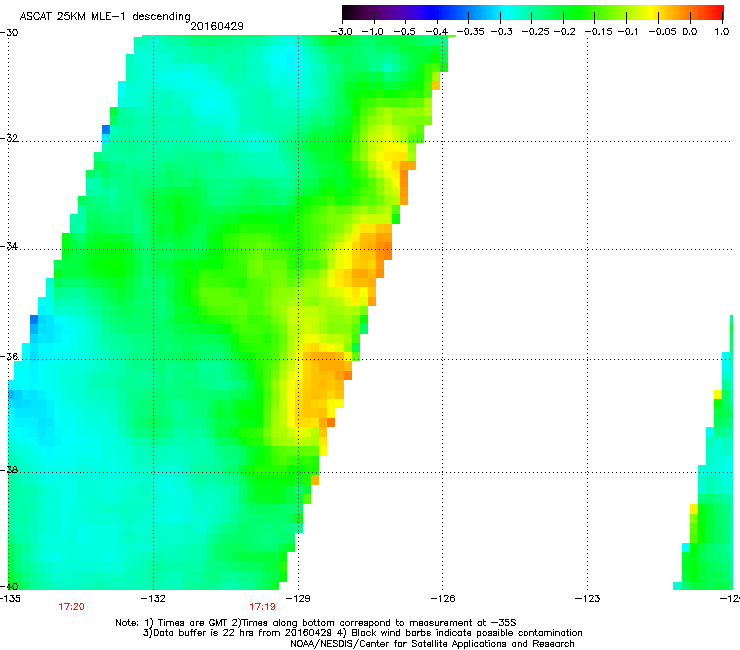The image size is (740, 650).
Task: Click the red time stamp '17:19'
Action: pyautogui.click(x=262, y=607)
